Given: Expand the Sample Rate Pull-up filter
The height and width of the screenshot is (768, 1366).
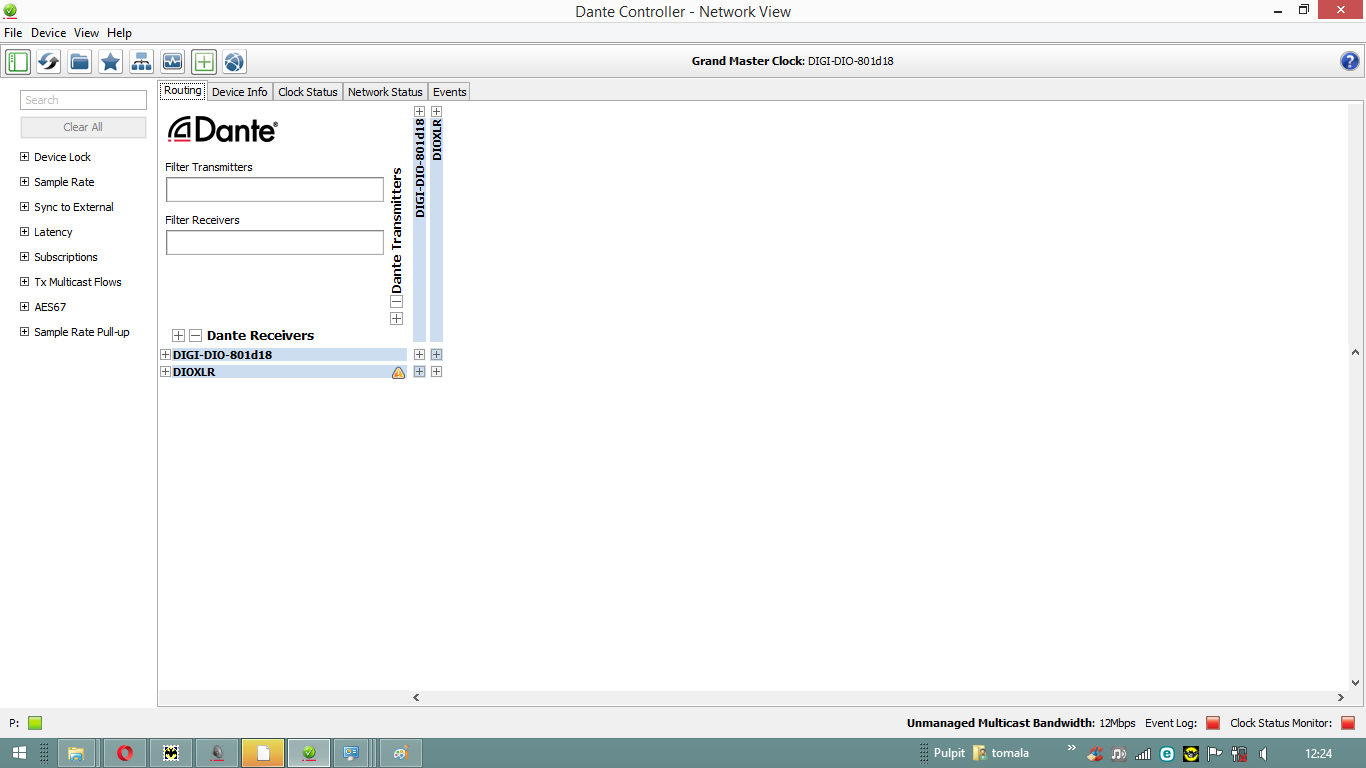Looking at the screenshot, I should coord(25,332).
